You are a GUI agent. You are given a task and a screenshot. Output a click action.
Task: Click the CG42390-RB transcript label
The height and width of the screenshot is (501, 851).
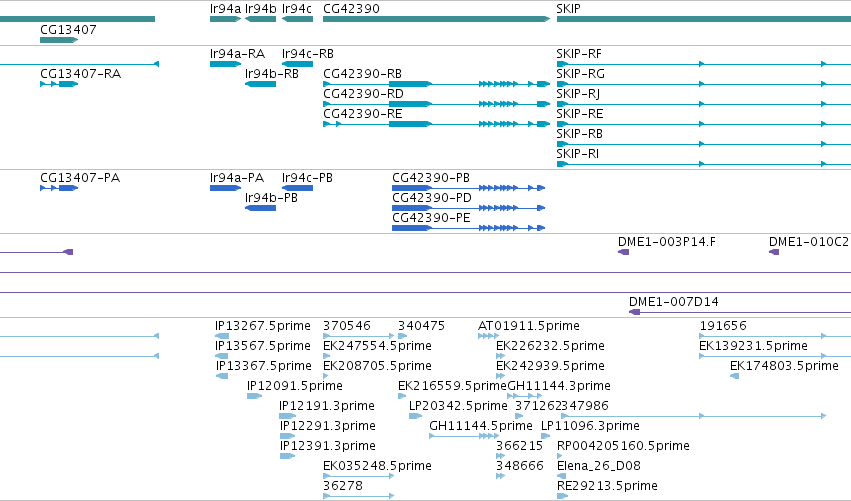click(363, 74)
